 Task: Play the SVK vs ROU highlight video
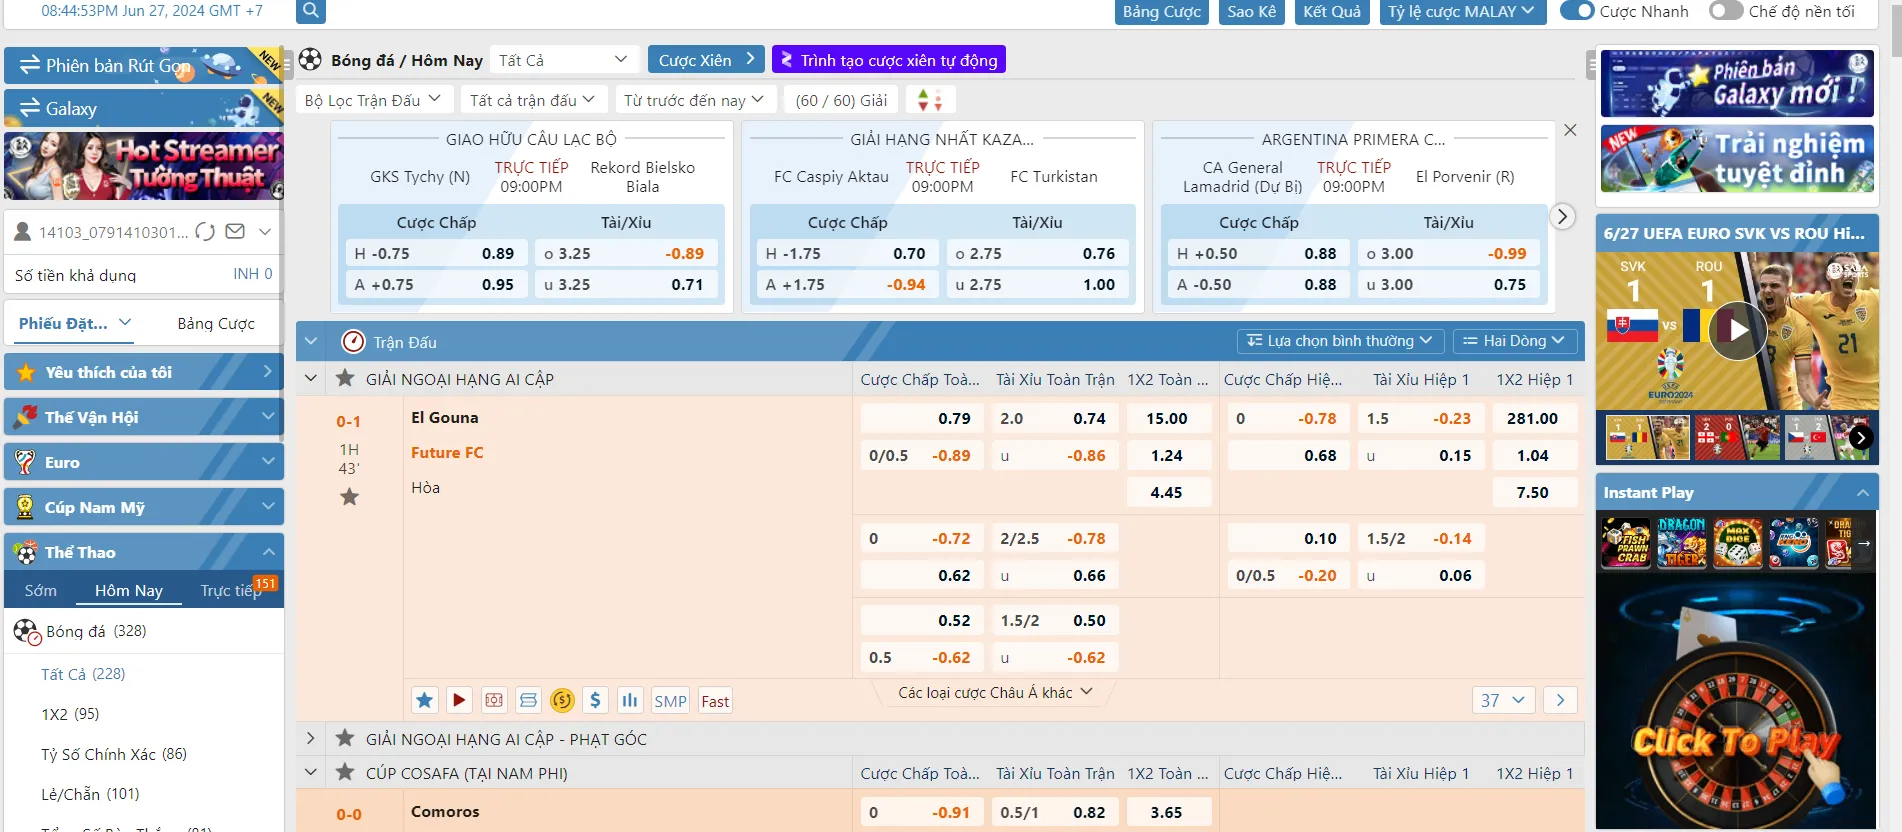tap(1737, 330)
